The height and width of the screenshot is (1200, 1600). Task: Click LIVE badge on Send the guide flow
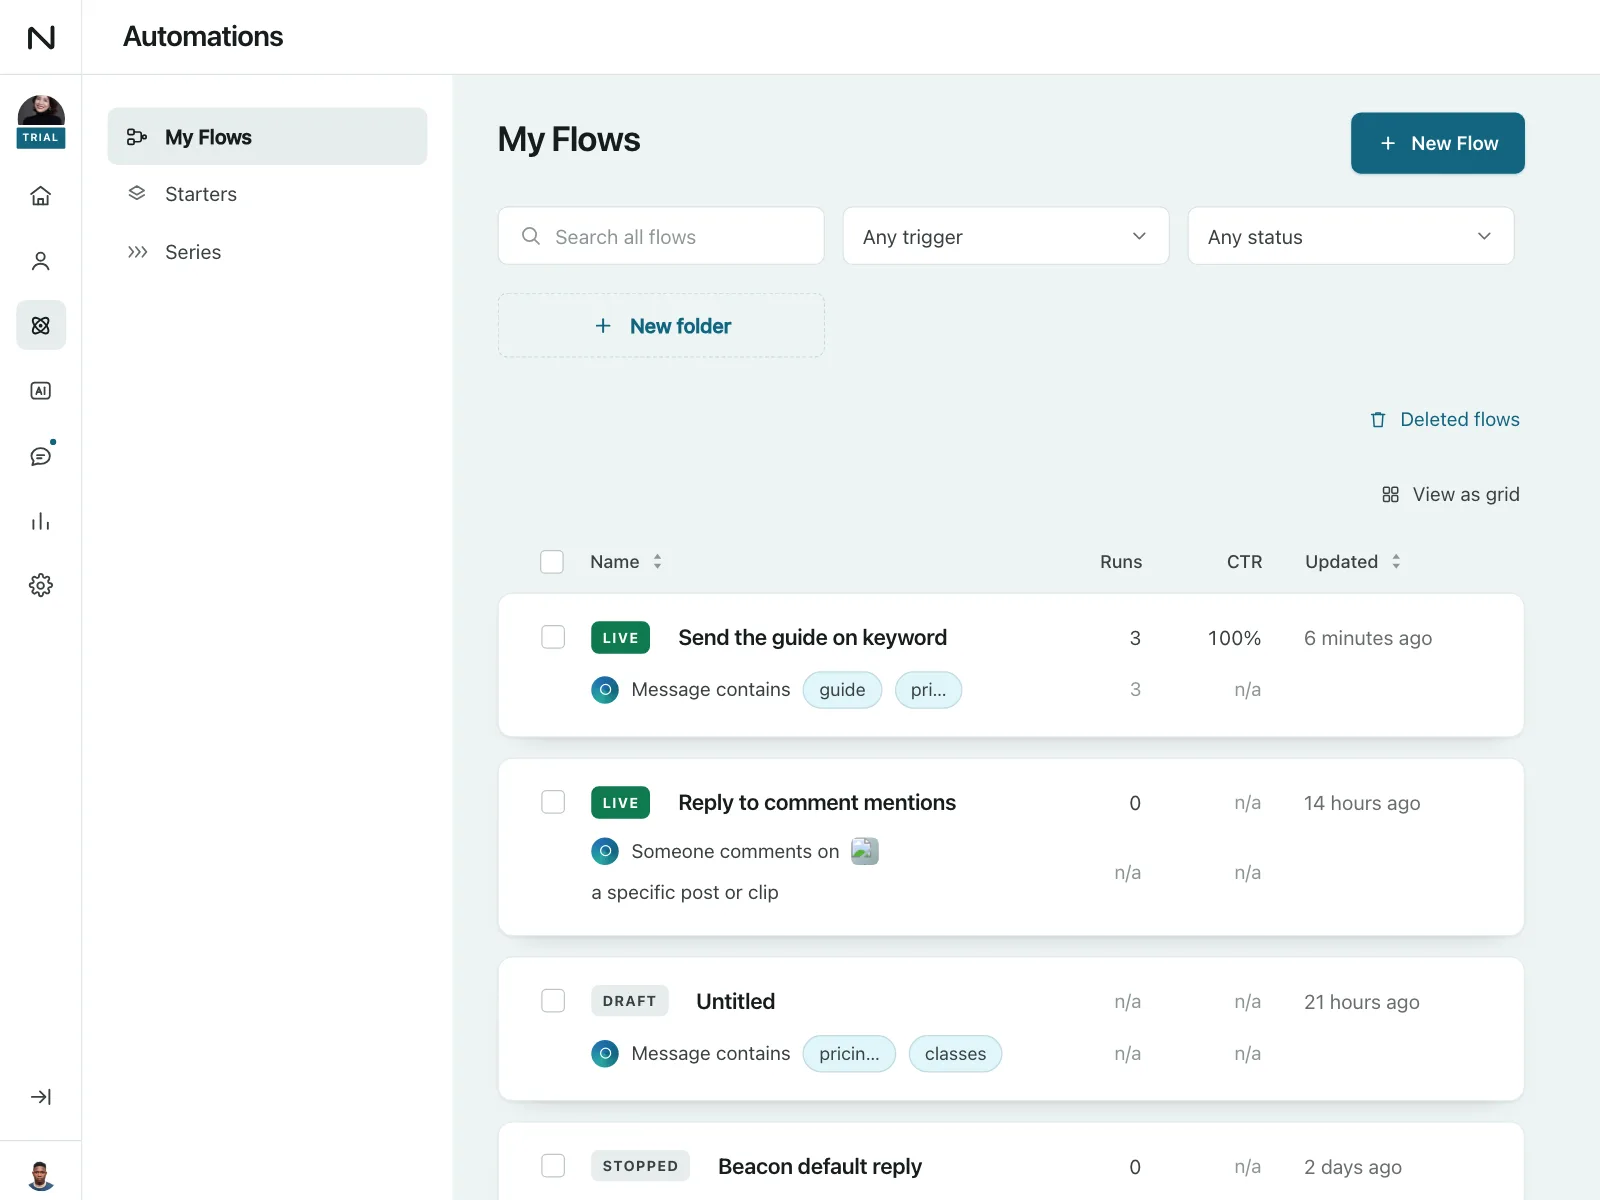[x=620, y=638]
